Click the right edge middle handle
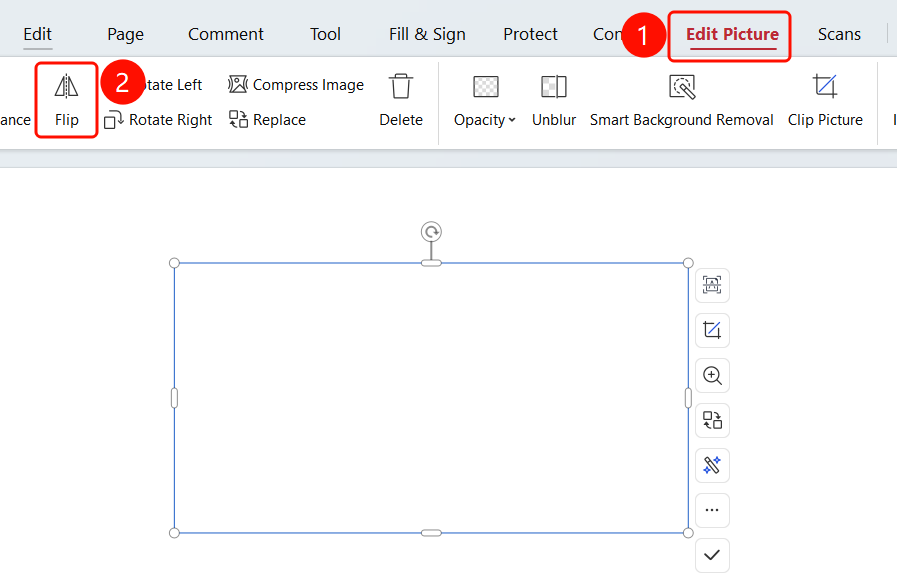The image size is (897, 583). (x=688, y=398)
